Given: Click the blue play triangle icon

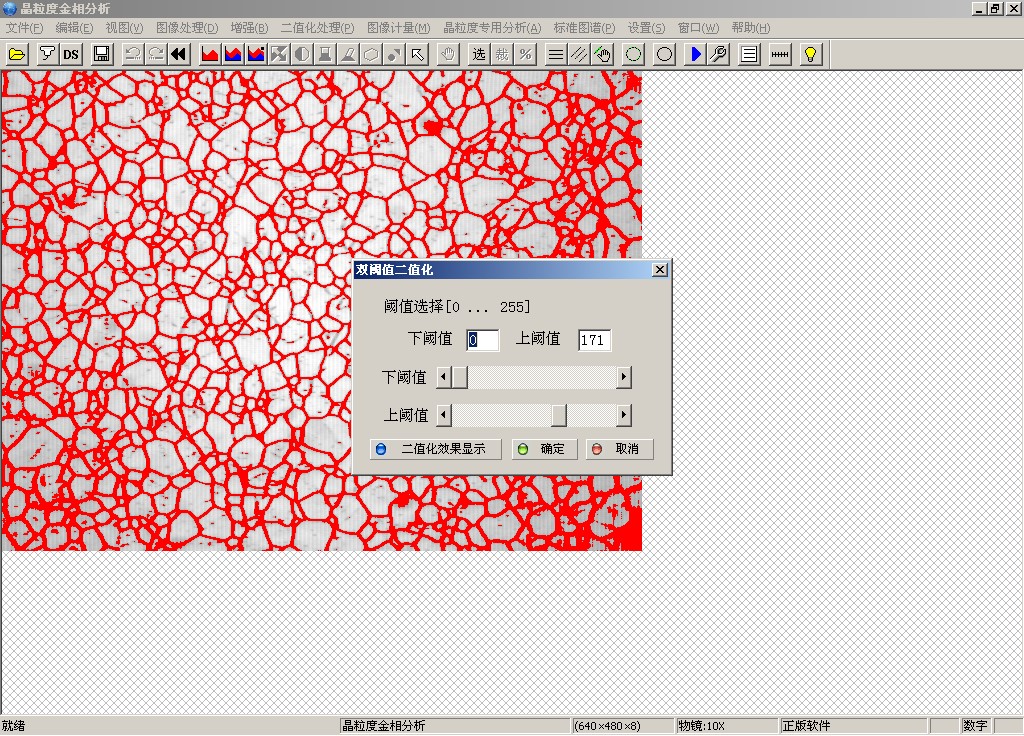Looking at the screenshot, I should 696,54.
